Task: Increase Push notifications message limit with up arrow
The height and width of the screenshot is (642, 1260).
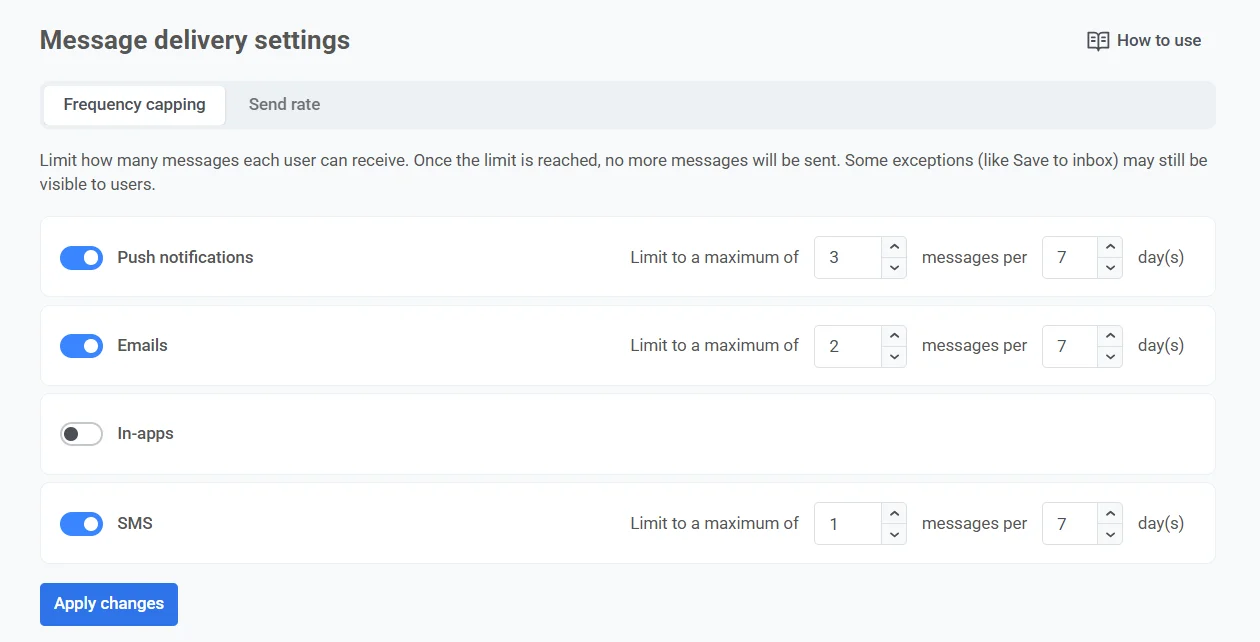Action: point(894,247)
